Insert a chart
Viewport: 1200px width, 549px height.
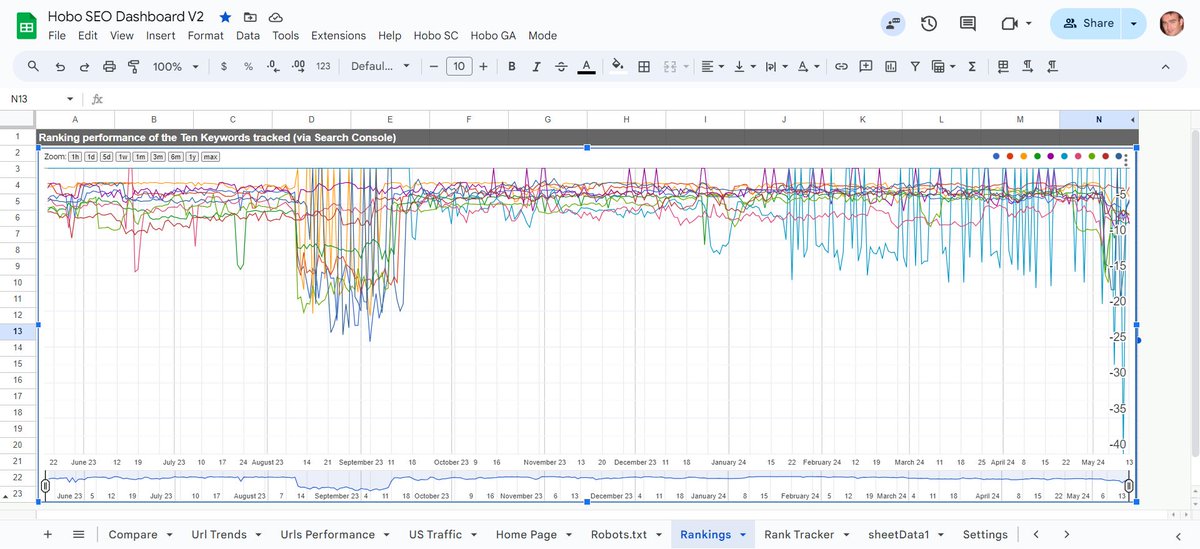coord(890,66)
